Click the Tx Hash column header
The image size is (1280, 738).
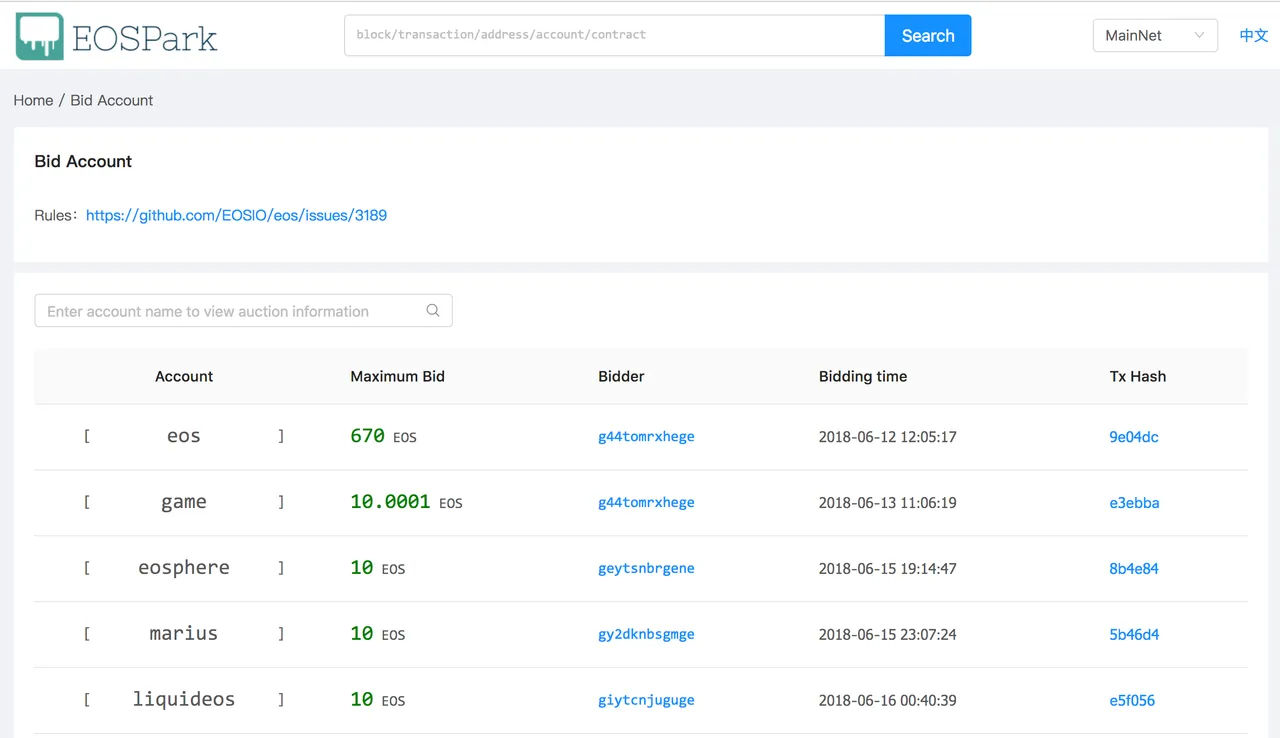[1138, 377]
